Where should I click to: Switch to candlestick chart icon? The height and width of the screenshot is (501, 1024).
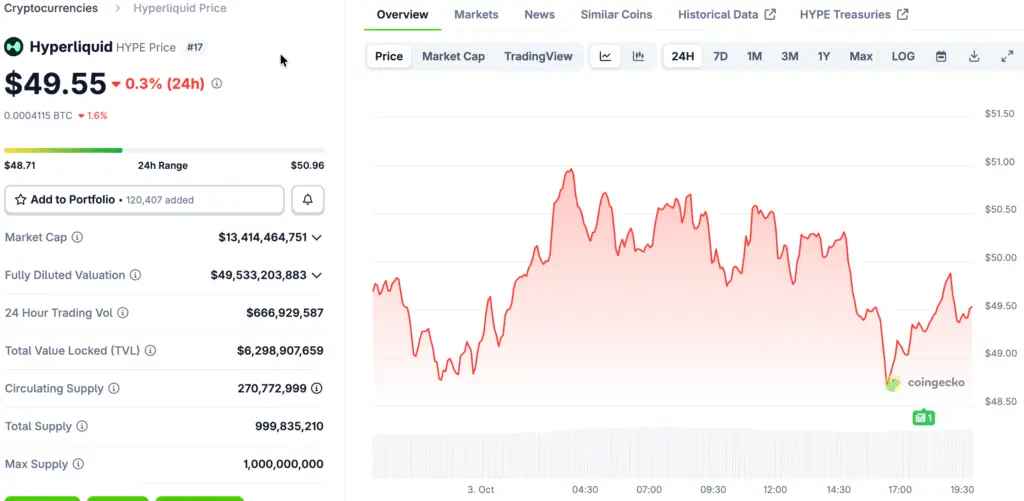click(x=638, y=56)
